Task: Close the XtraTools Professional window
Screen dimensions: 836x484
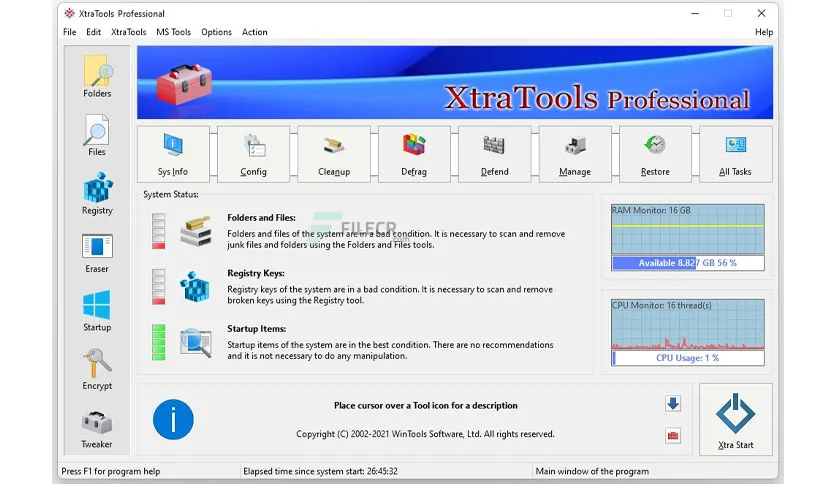Action: coord(761,13)
